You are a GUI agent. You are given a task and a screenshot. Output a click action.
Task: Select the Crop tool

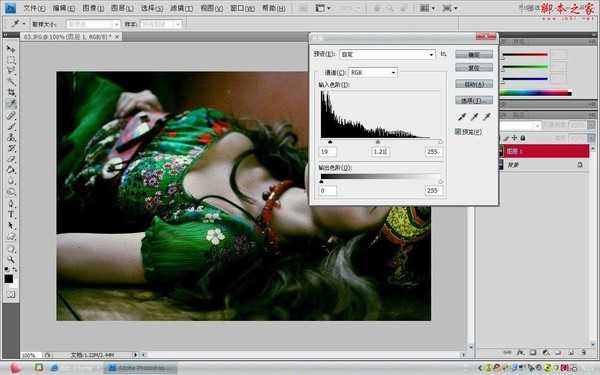(x=11, y=92)
